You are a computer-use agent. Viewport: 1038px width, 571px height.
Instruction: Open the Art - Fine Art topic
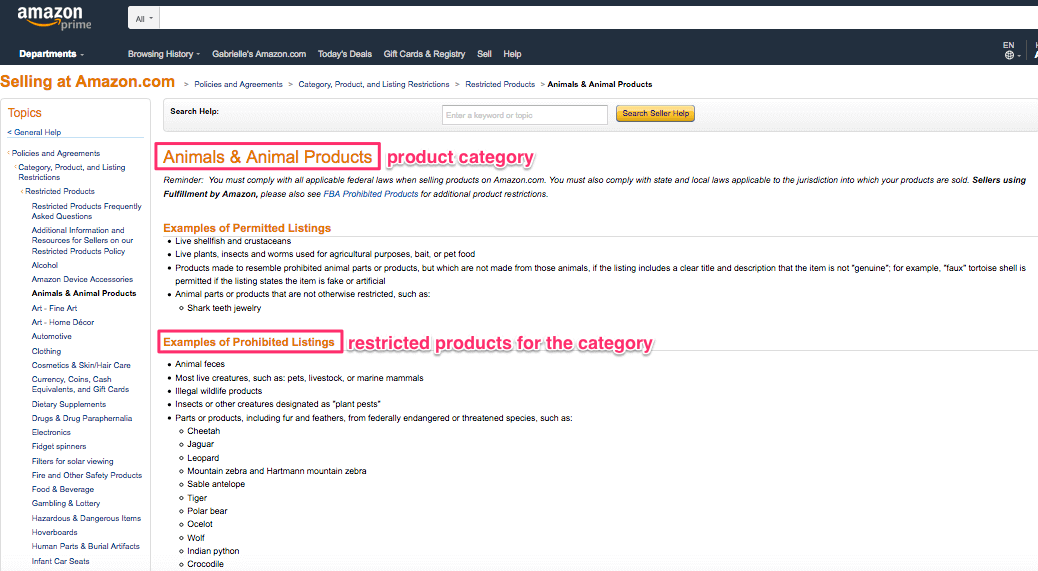coord(54,308)
